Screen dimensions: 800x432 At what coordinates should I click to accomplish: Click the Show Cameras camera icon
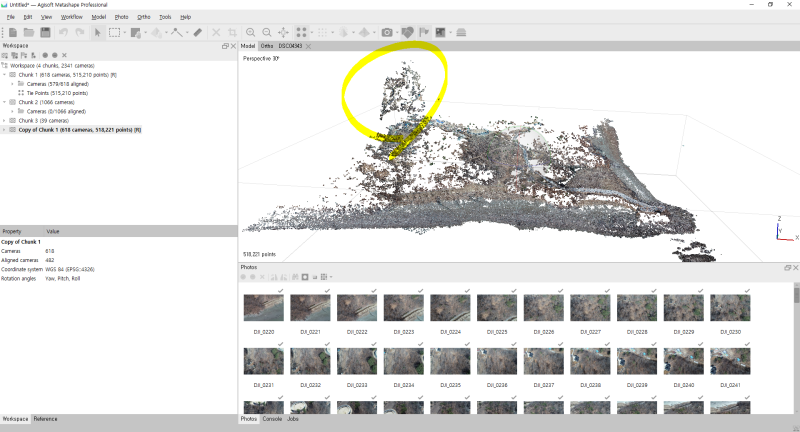tap(387, 32)
